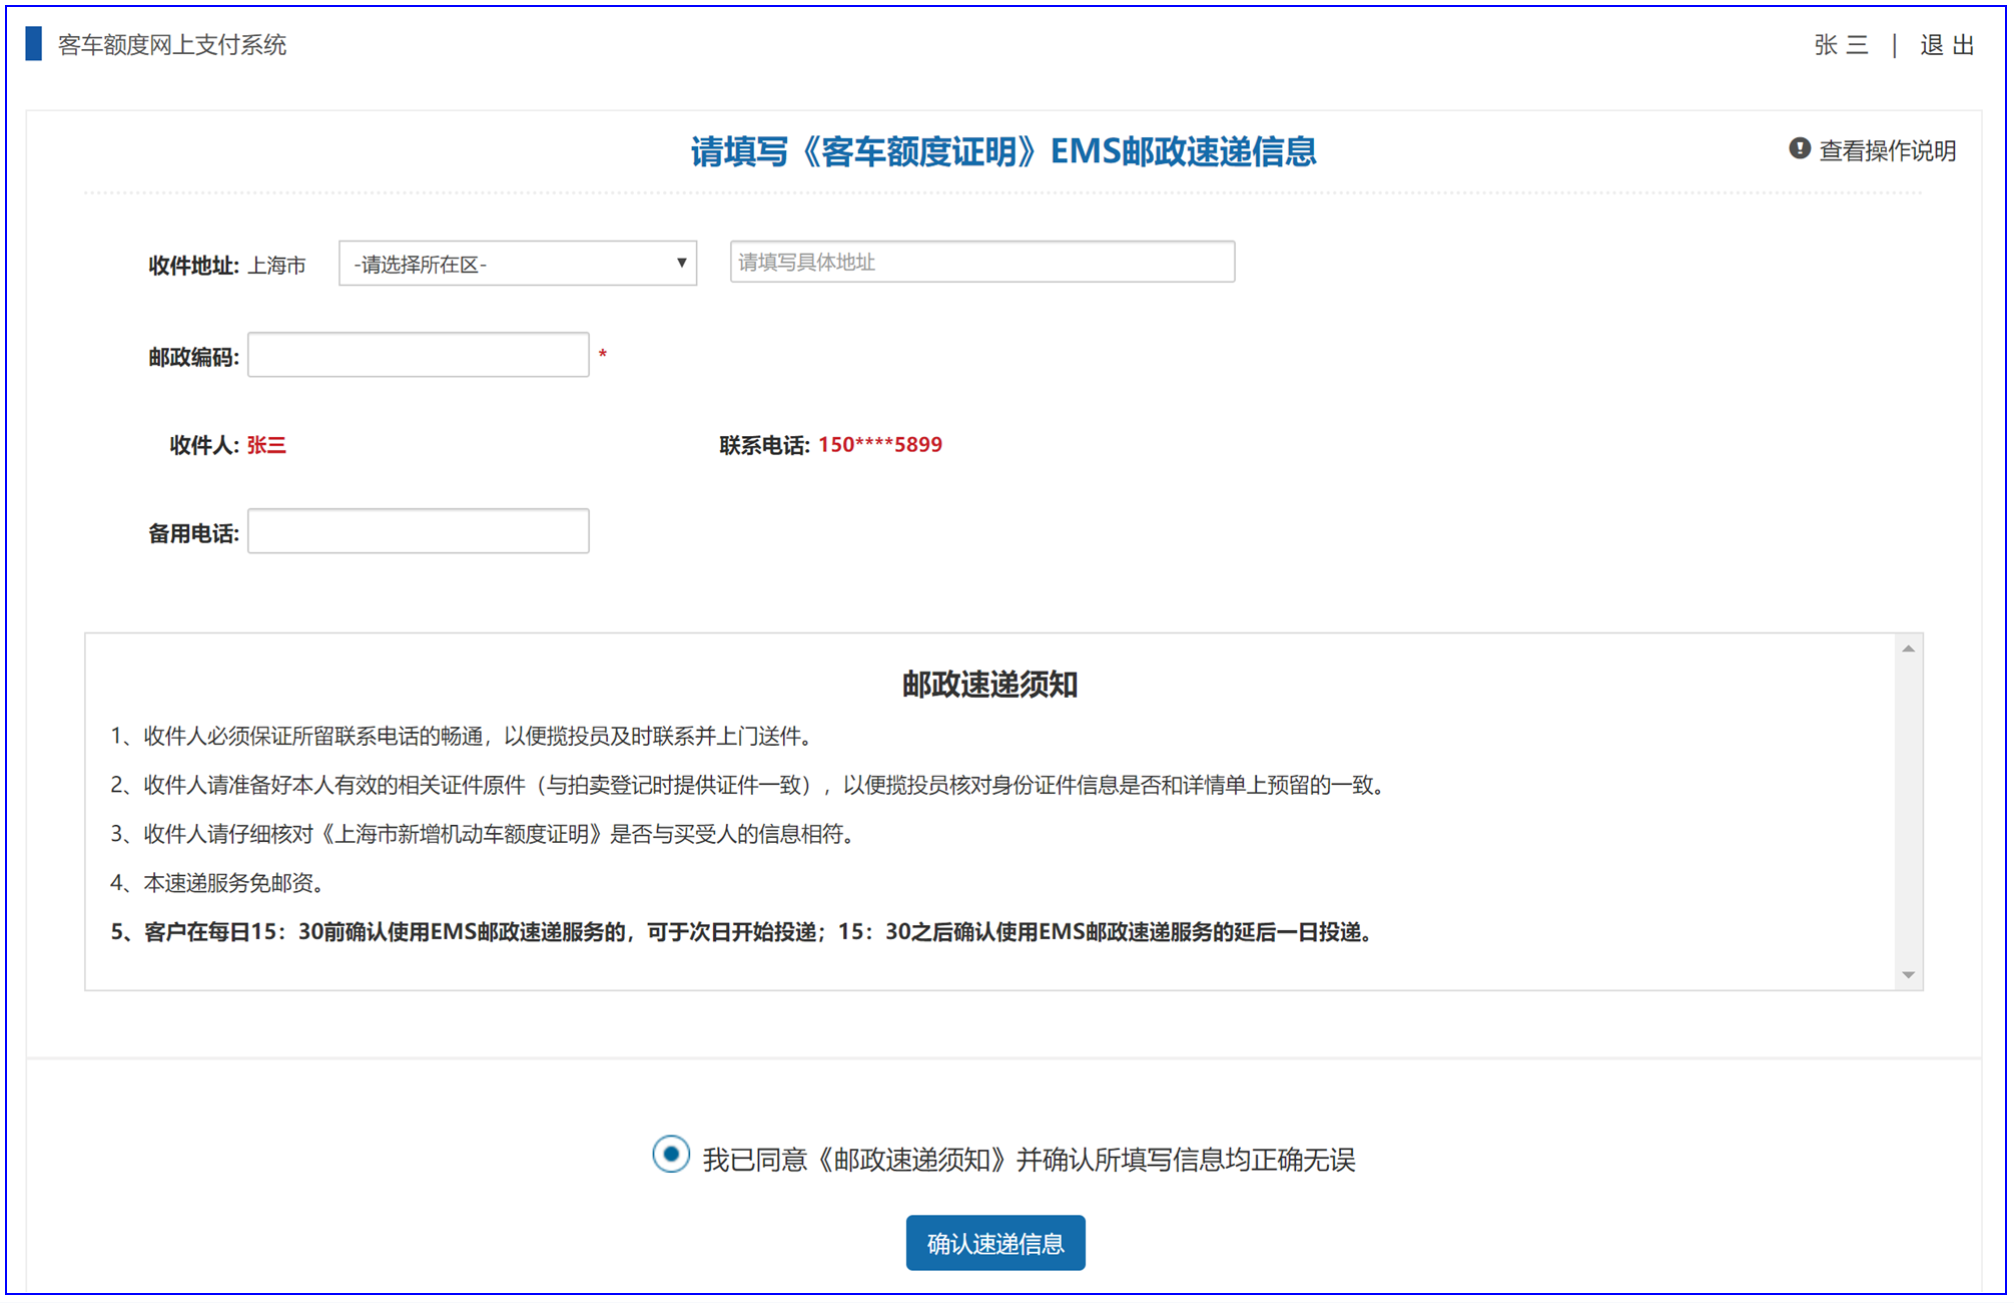Click the 客车额度网上支付系统 header title

pos(172,45)
